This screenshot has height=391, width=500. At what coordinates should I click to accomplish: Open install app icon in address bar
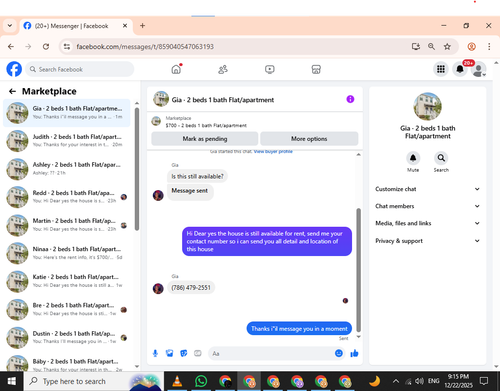(416, 46)
